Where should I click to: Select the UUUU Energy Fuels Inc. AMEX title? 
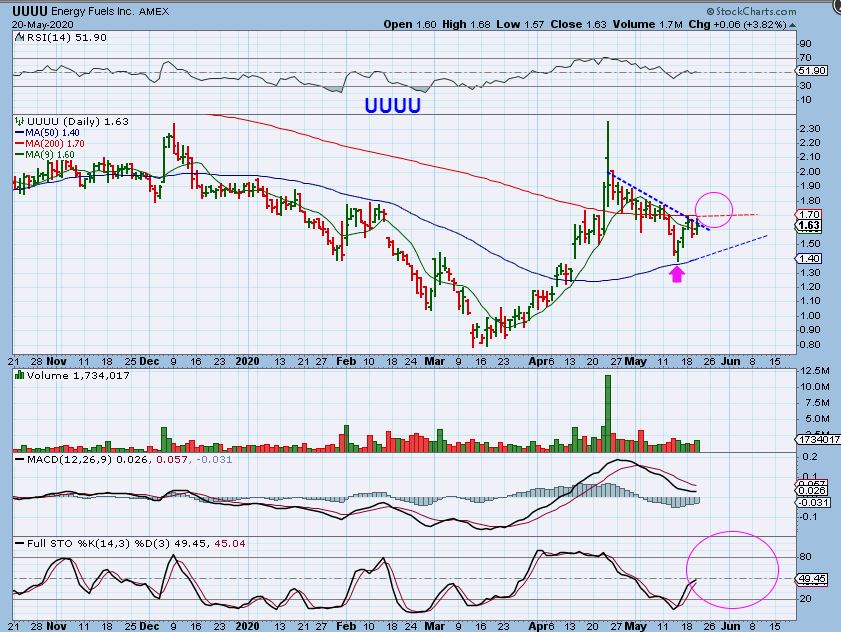[91, 11]
